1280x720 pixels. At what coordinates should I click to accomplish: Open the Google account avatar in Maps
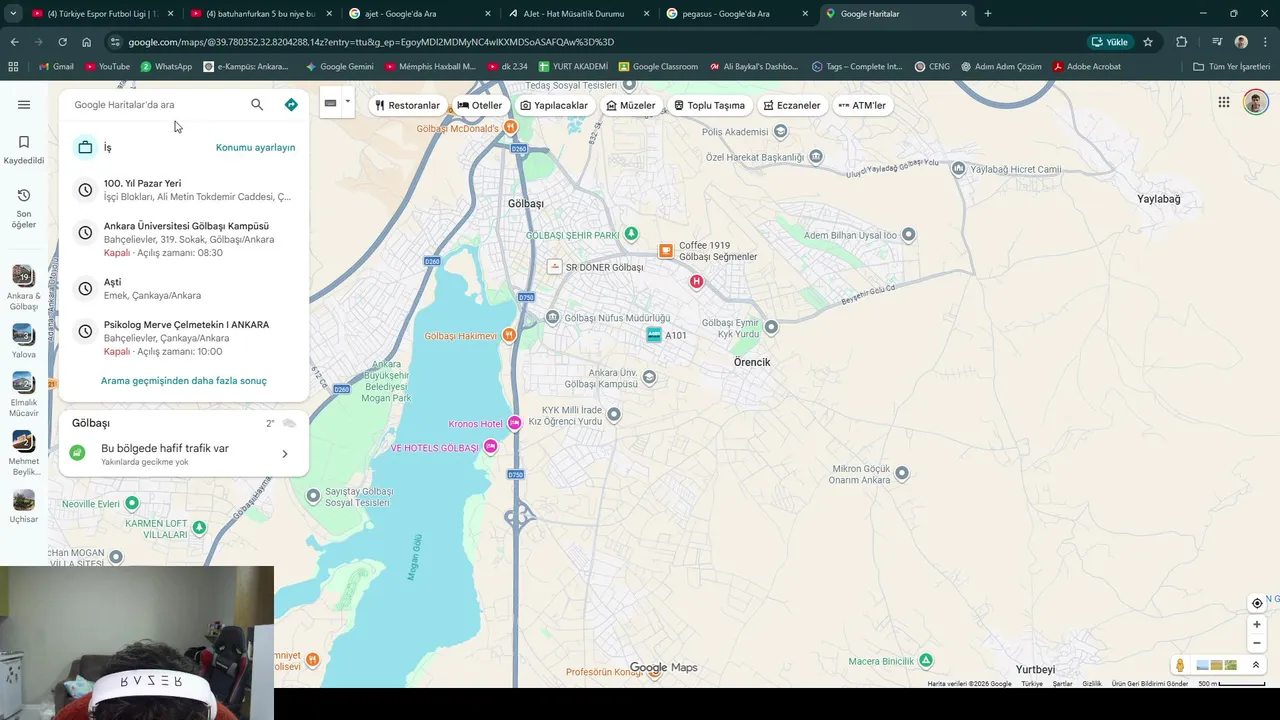point(1256,102)
